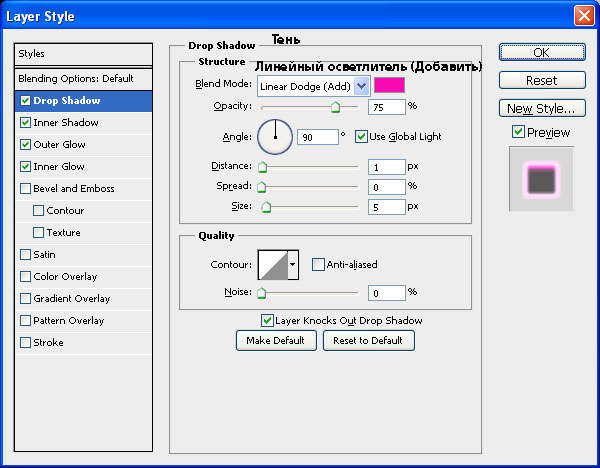Toggle the Preview checkbox
The image size is (600, 468).
pos(518,132)
